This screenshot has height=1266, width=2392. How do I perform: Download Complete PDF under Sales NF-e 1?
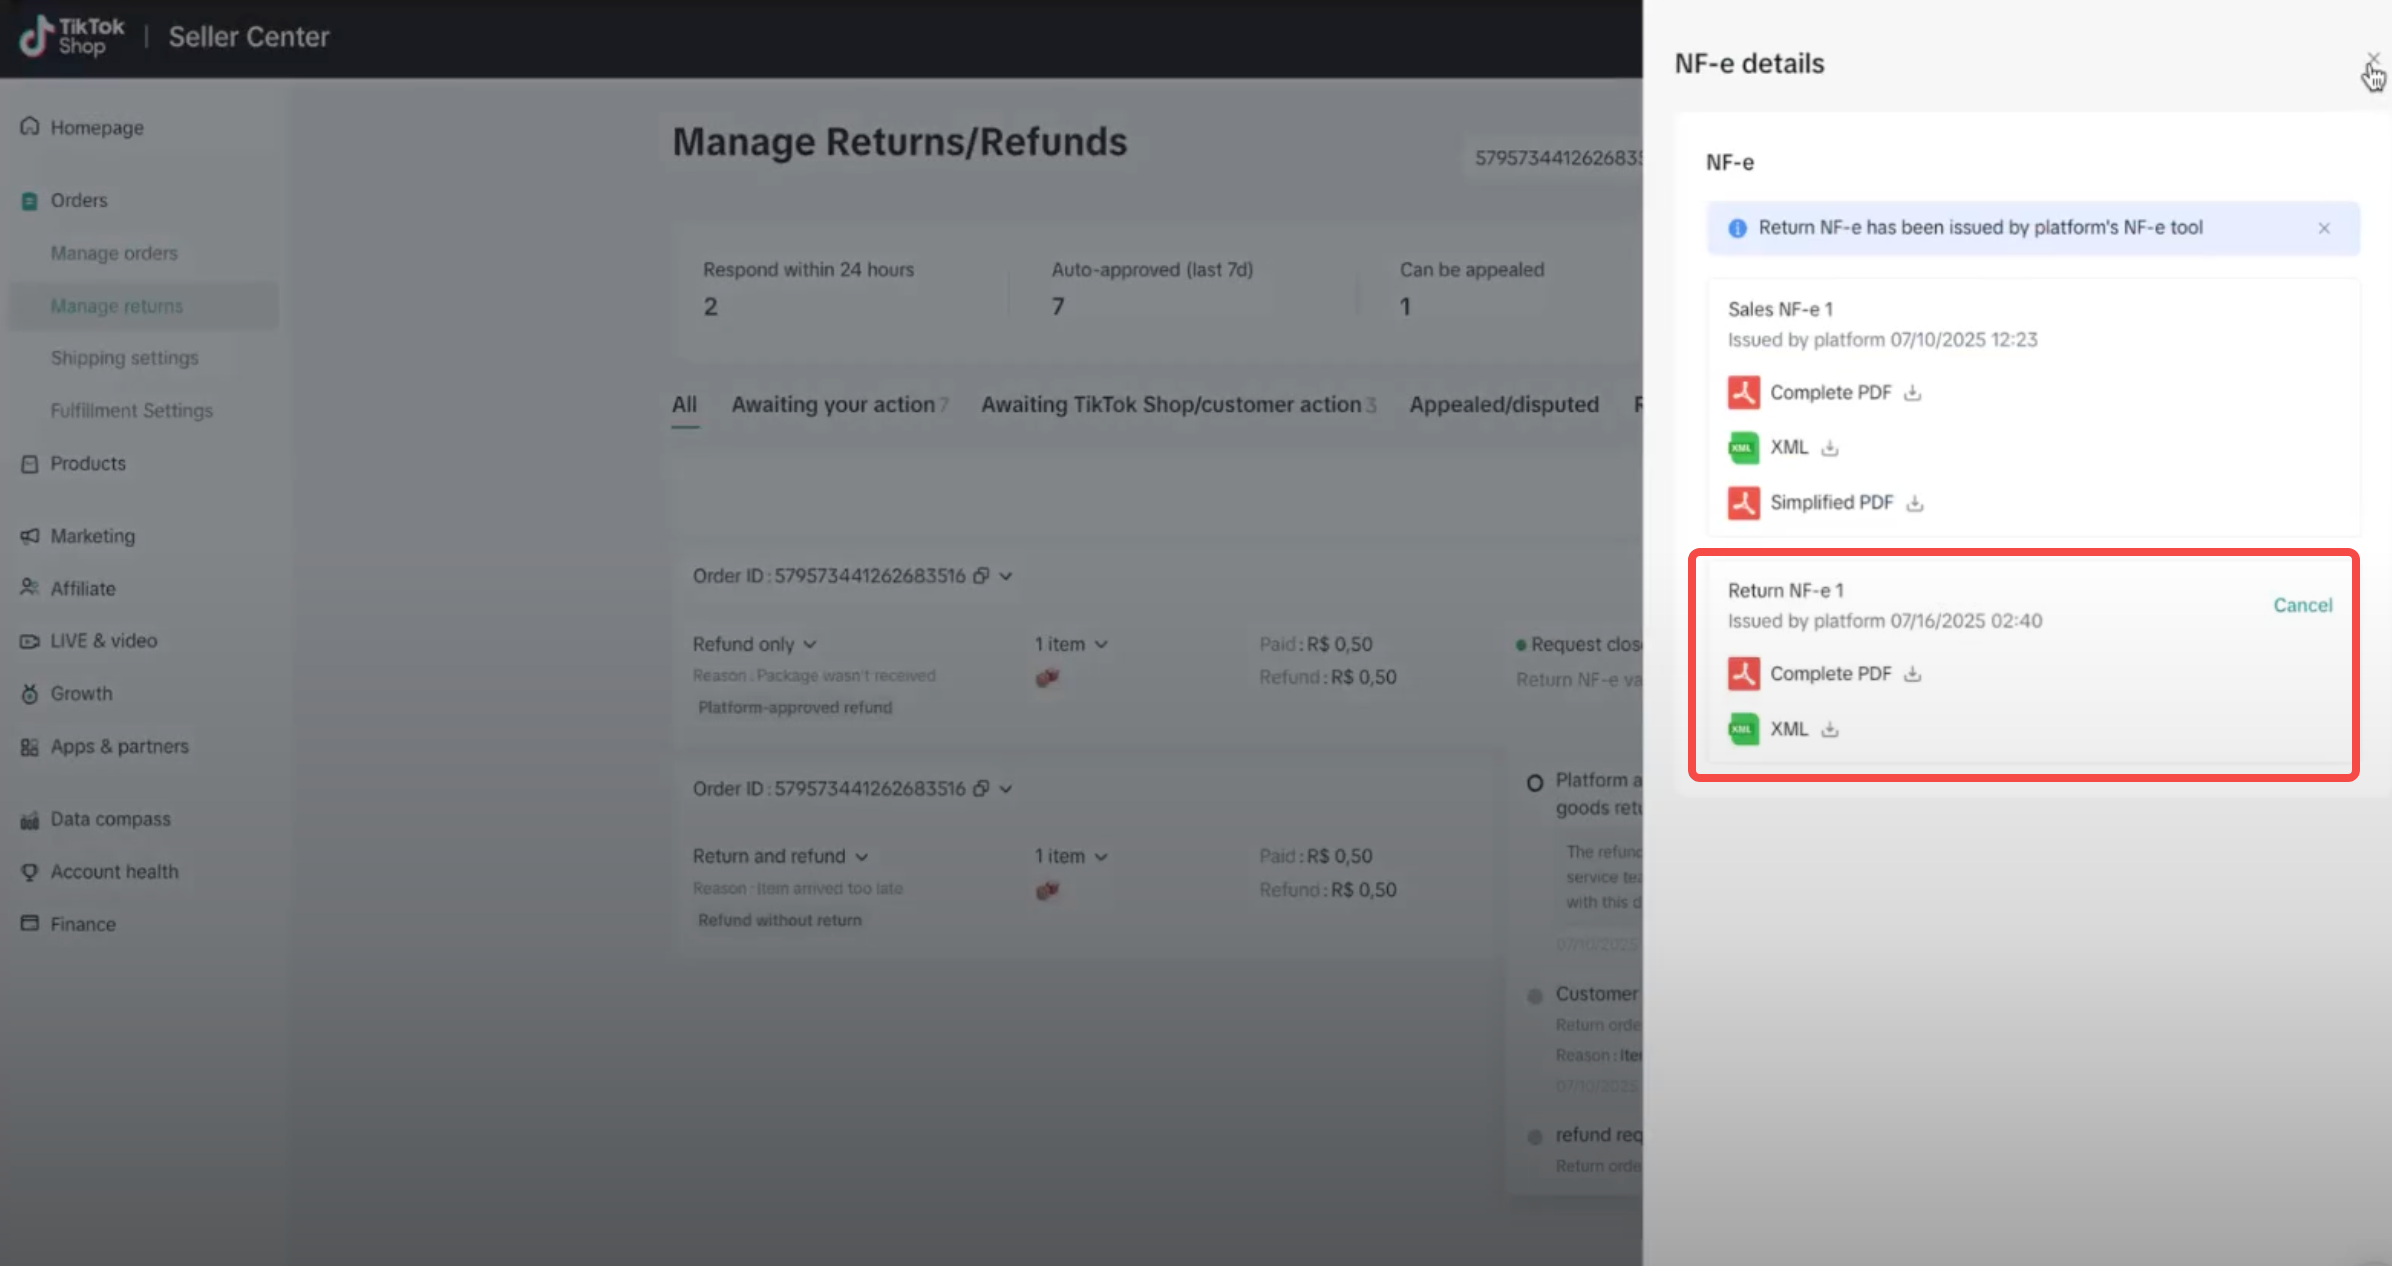coord(1912,393)
